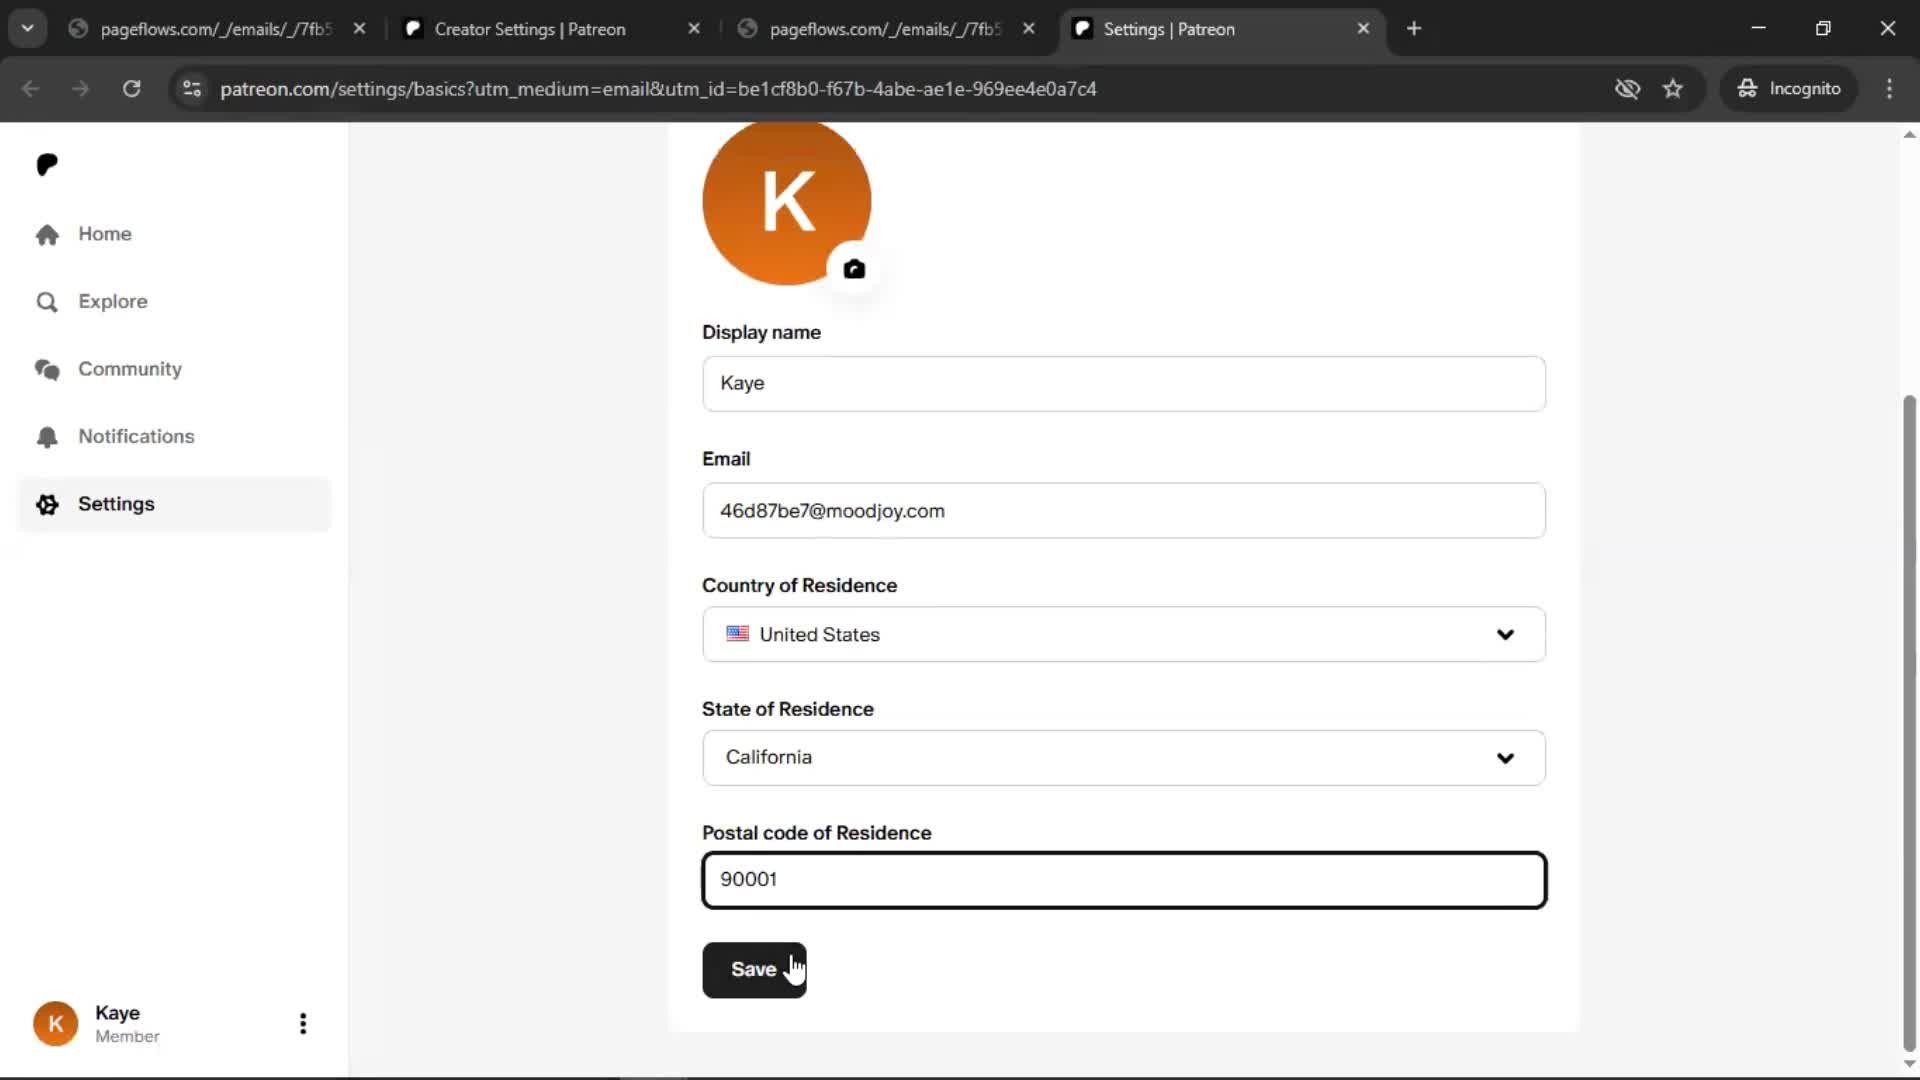1920x1080 pixels.
Task: Close the Settings | Patreon tab
Action: [1363, 29]
